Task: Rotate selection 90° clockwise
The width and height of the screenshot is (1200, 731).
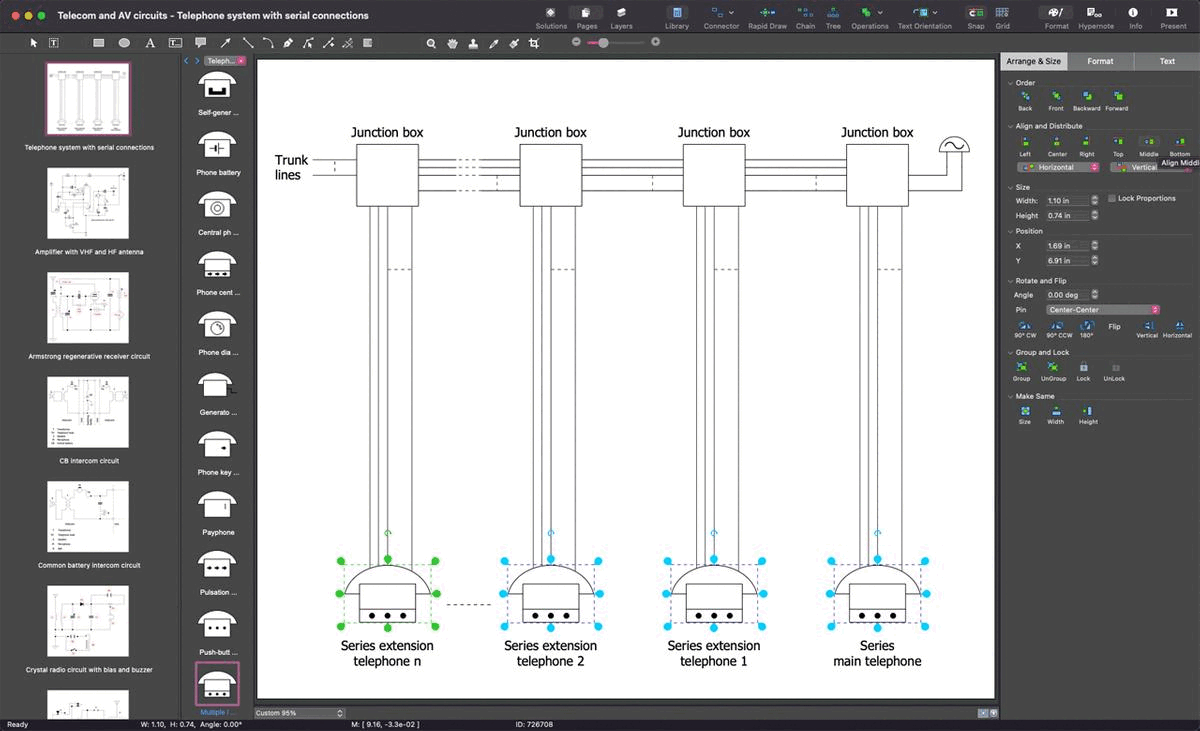Action: coord(1025,327)
